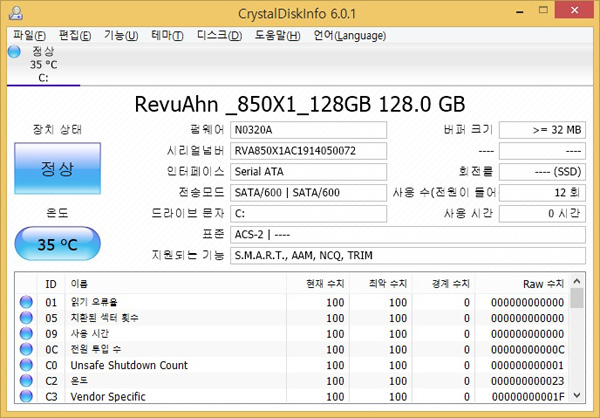Click the SMART list scrollbar thumb

pyautogui.click(x=577, y=298)
